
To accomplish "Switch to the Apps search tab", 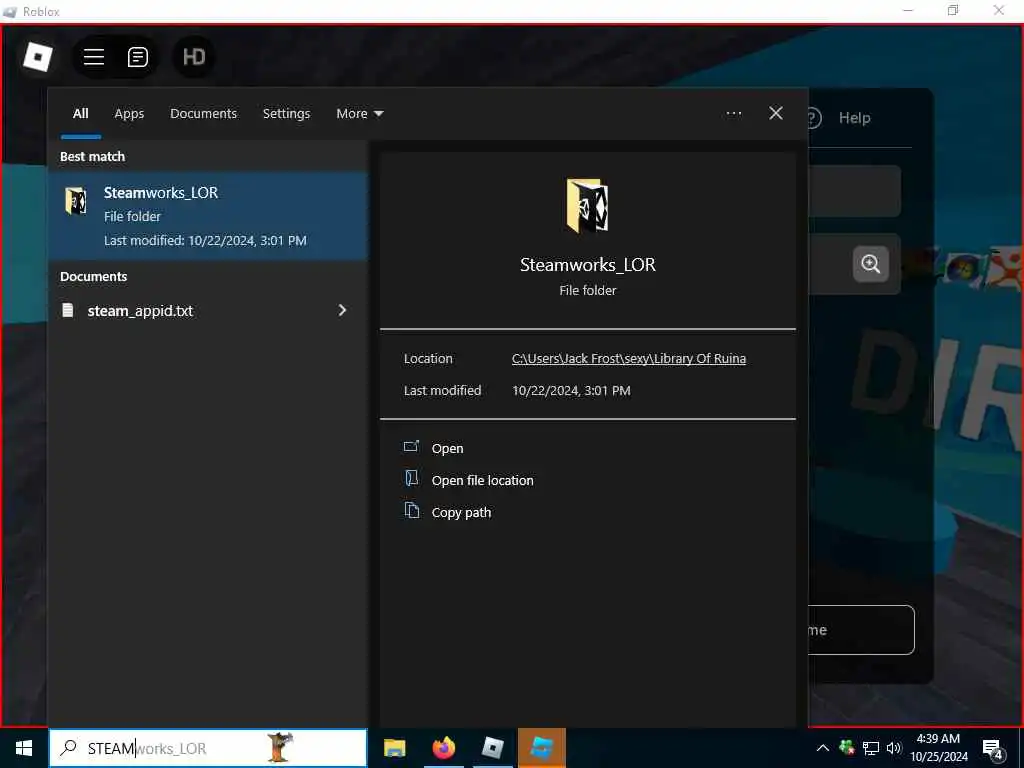I will [x=129, y=114].
